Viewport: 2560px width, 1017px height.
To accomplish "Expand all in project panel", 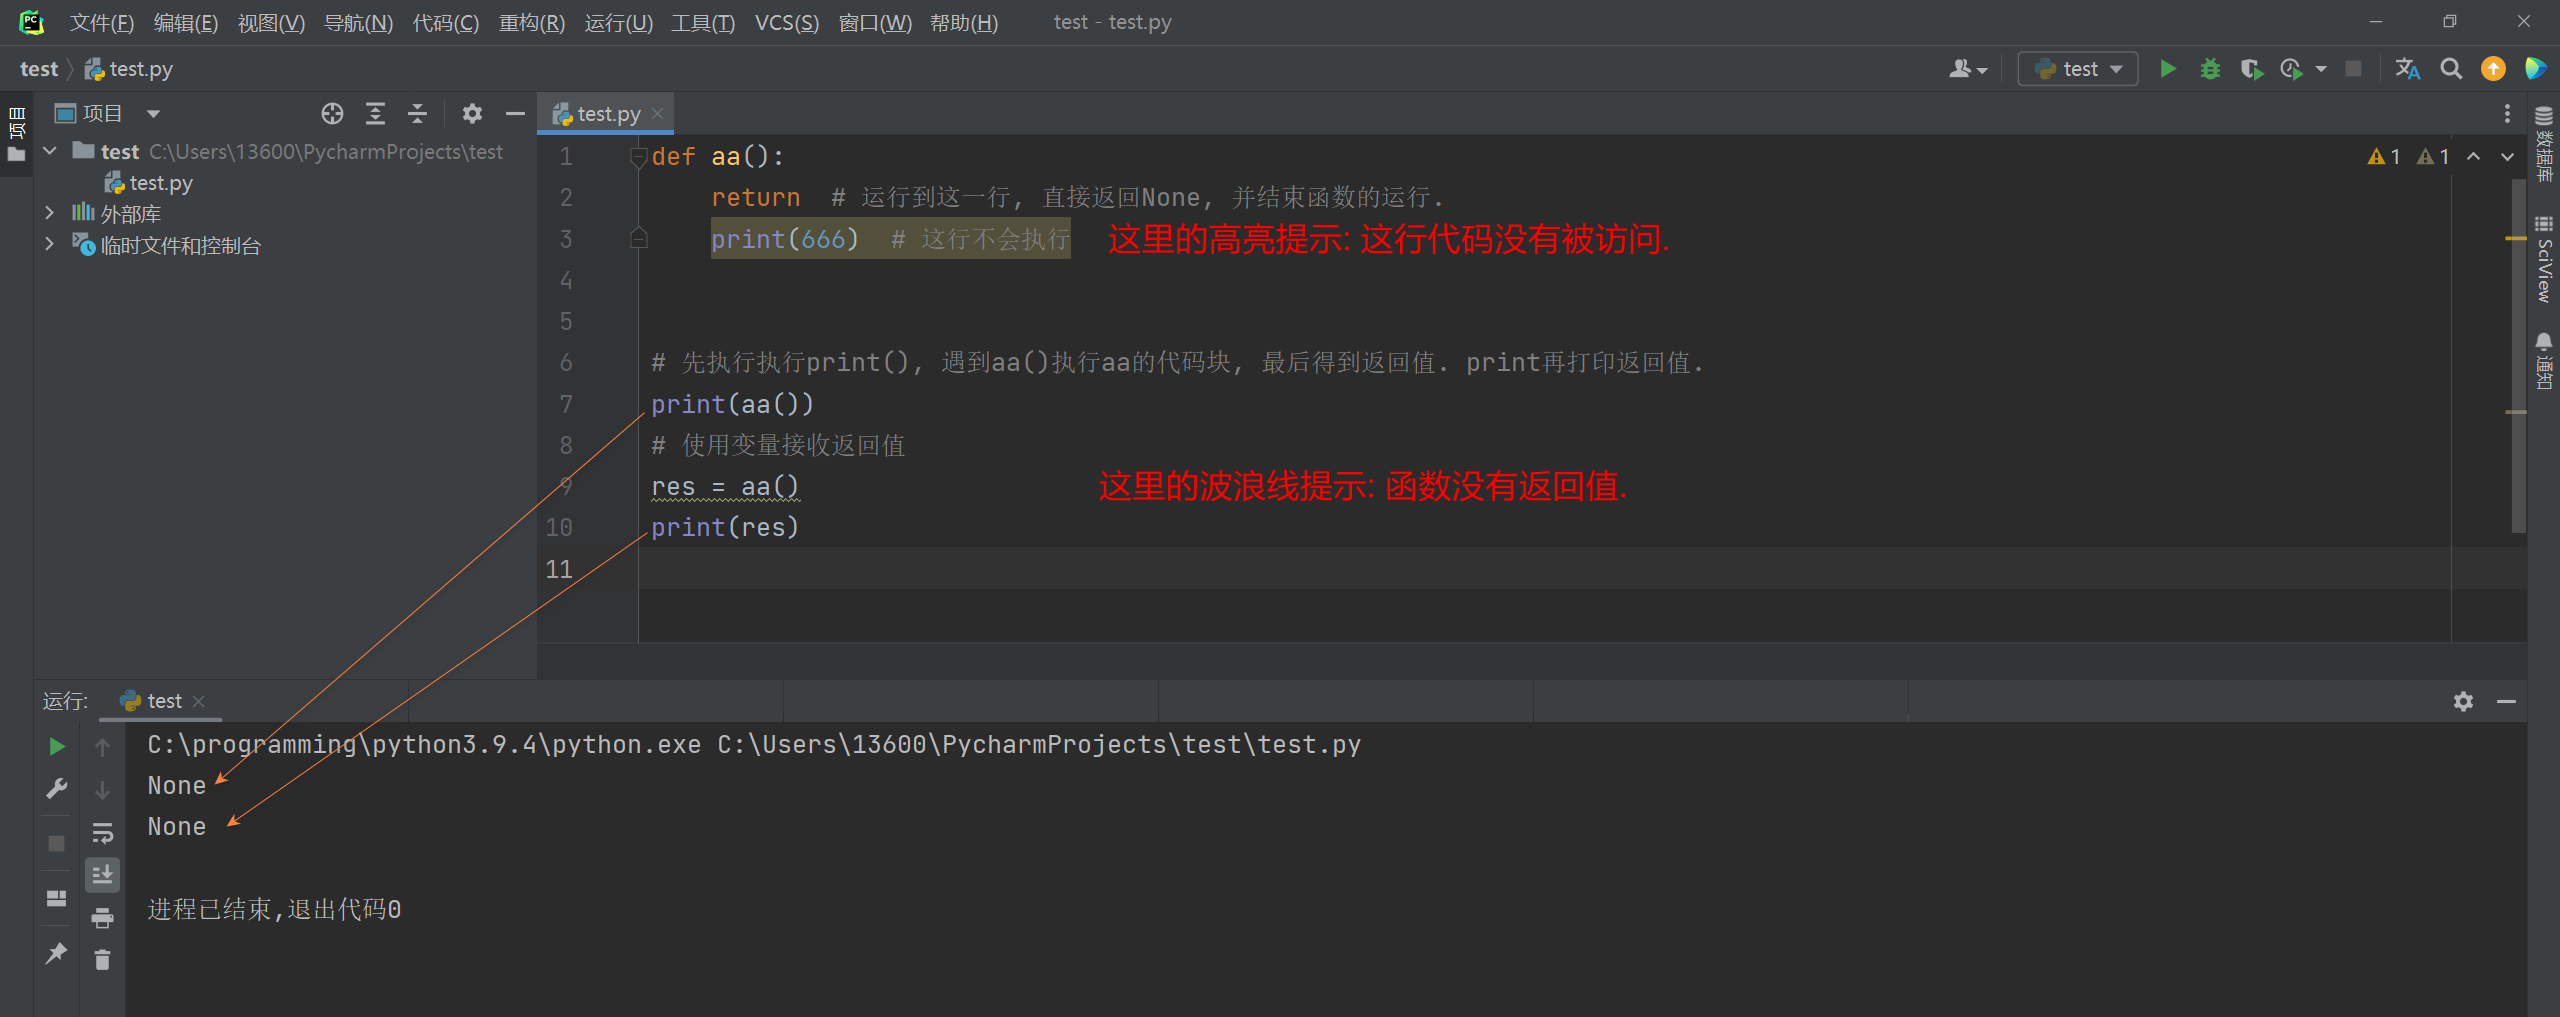I will pos(375,114).
